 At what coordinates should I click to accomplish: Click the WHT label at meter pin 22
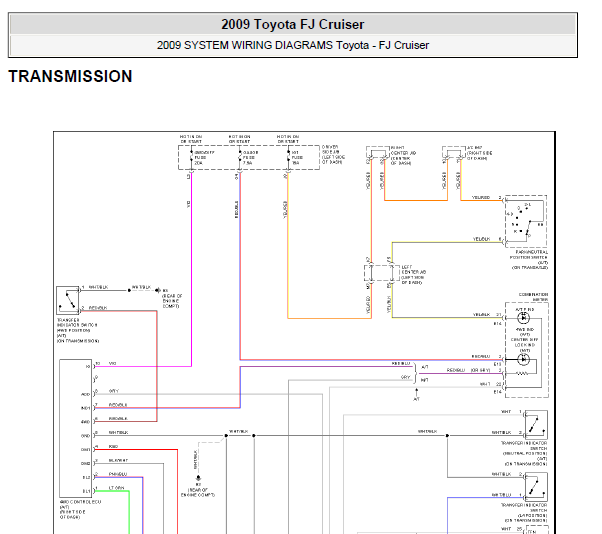click(x=485, y=384)
